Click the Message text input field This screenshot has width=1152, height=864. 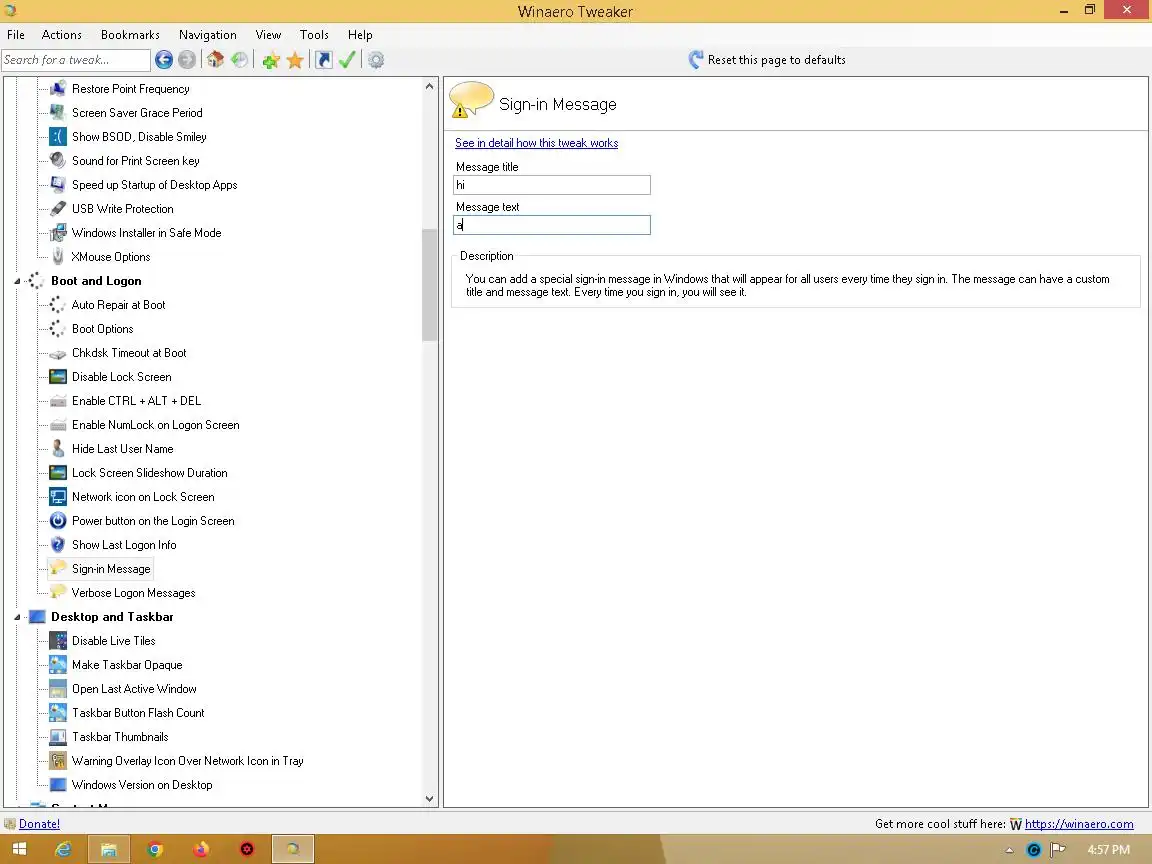pyautogui.click(x=552, y=225)
